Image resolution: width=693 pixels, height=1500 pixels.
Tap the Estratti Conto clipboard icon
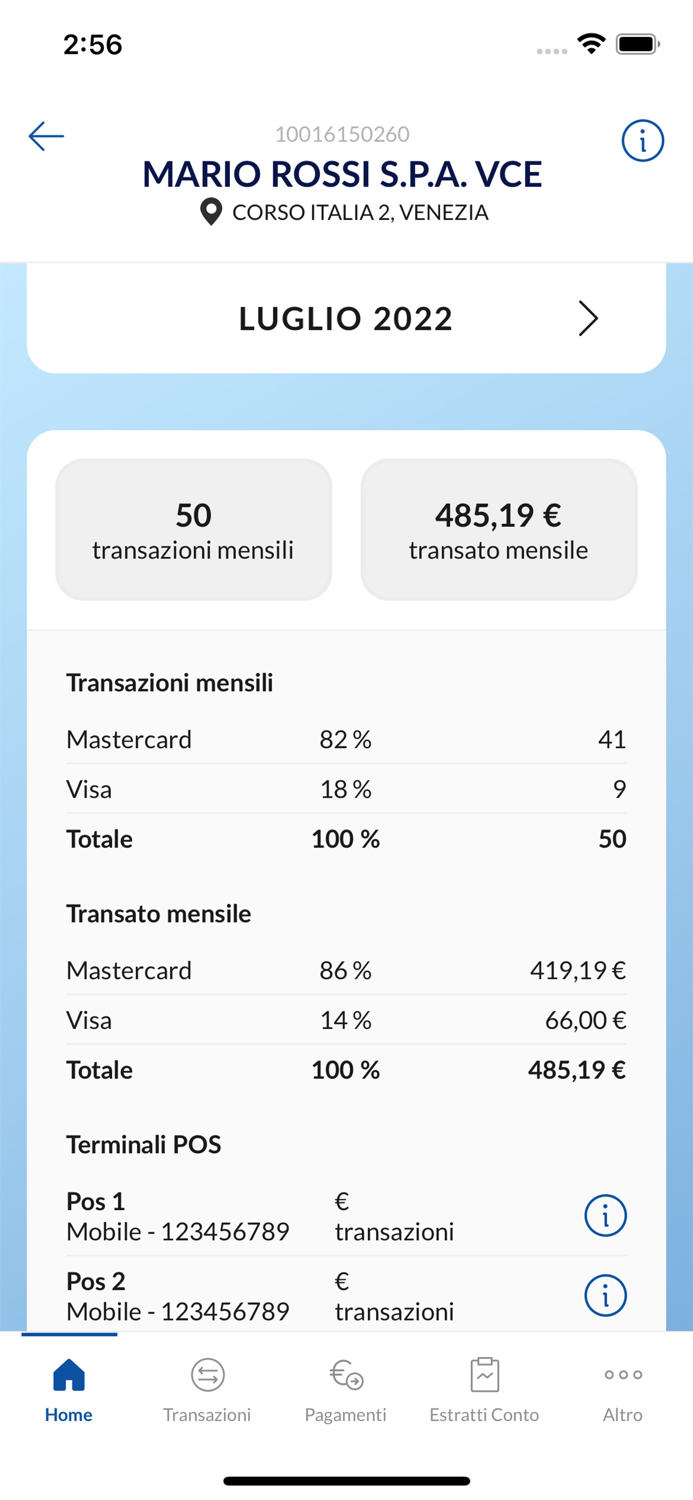pyautogui.click(x=484, y=1375)
